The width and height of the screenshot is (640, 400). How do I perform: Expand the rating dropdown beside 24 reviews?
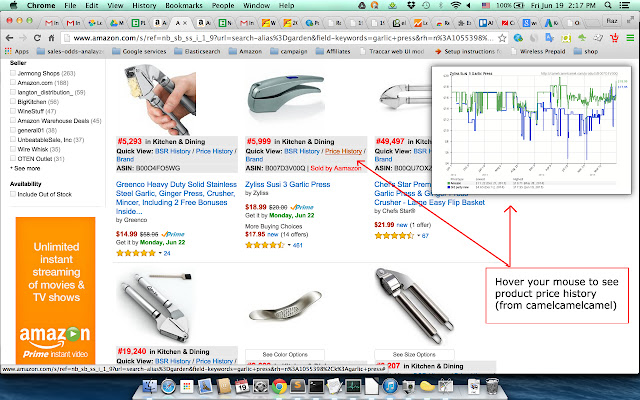pyautogui.click(x=160, y=253)
